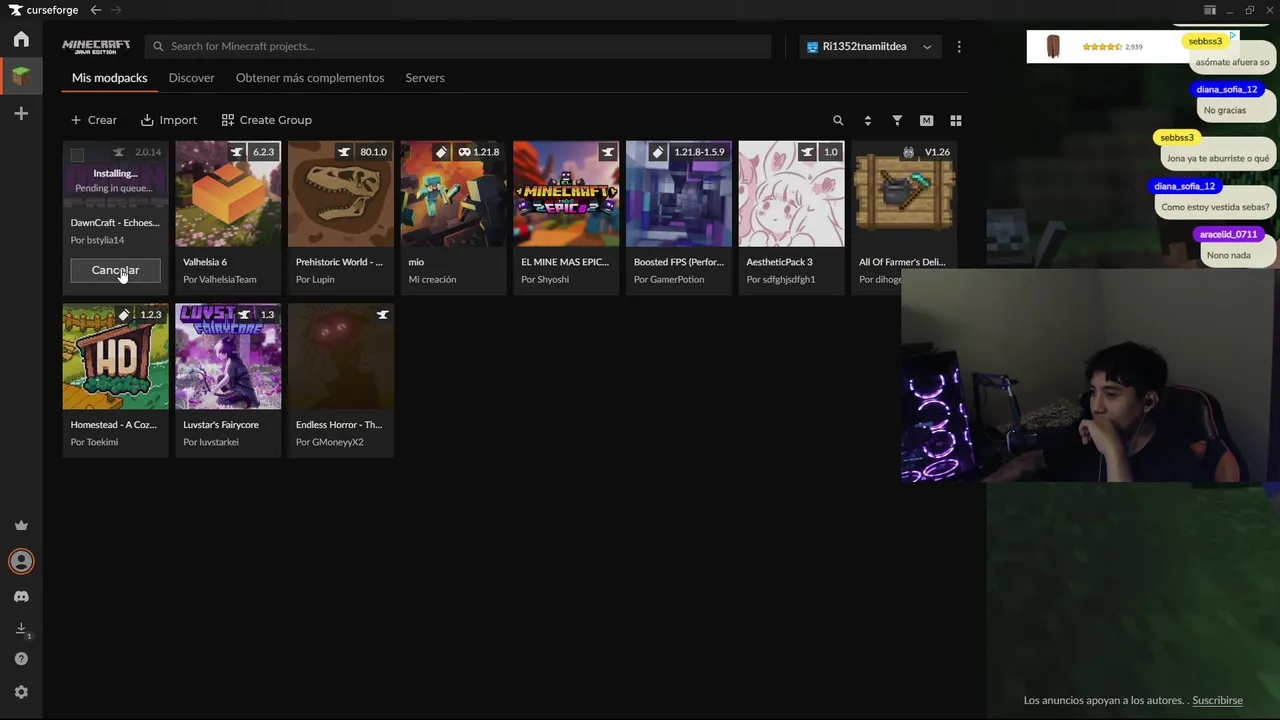The height and width of the screenshot is (720, 1280).
Task: Click the Por Shyoshi author text
Action: 545,280
